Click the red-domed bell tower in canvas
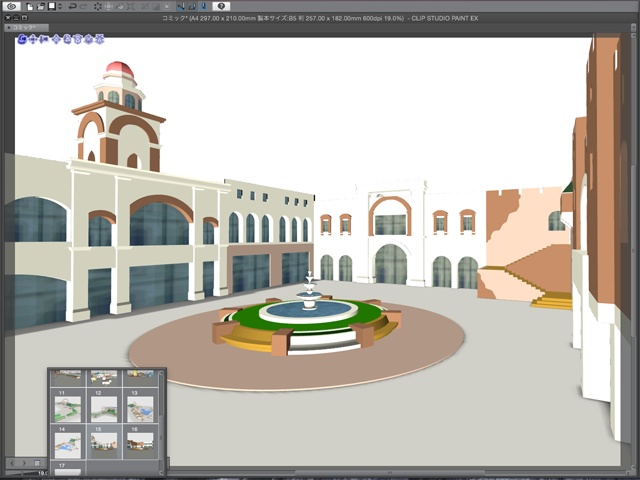640x480 pixels. pos(118,116)
